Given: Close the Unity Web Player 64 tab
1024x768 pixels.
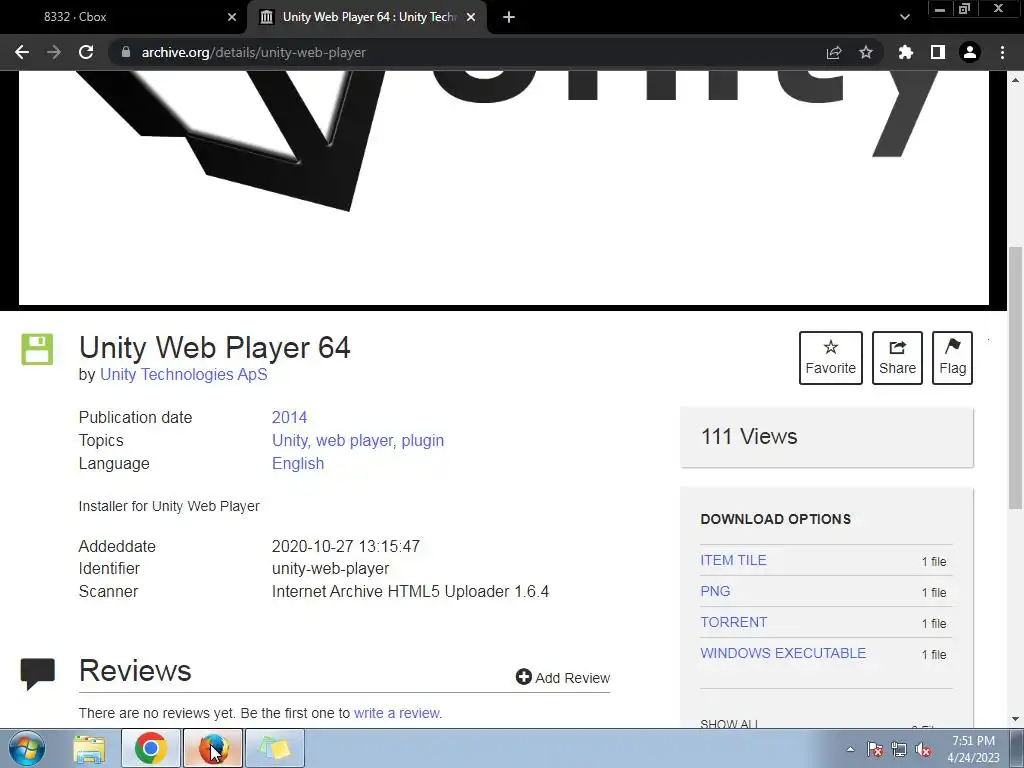Looking at the screenshot, I should 471,17.
